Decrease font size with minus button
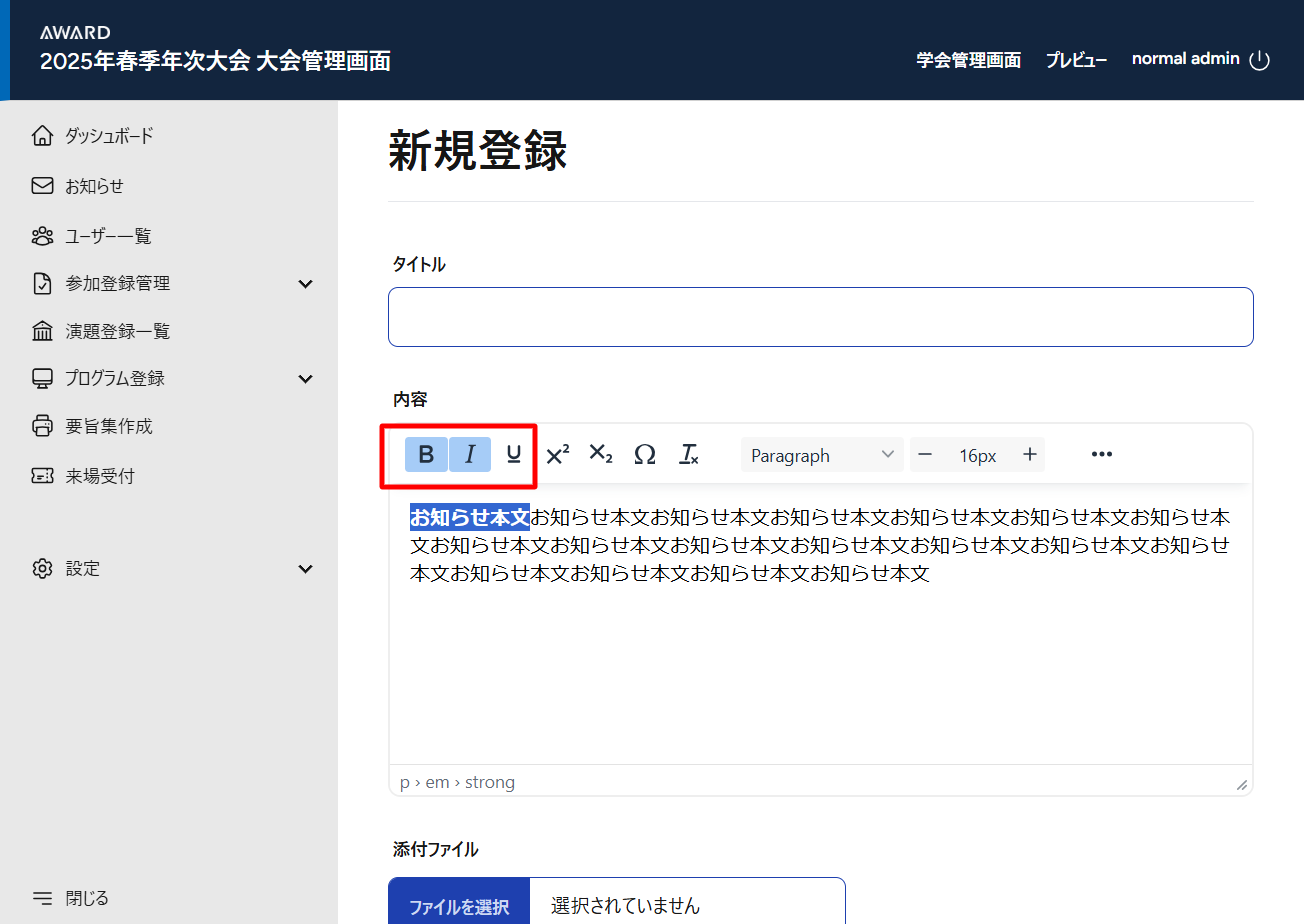Viewport: 1304px width, 924px height. click(925, 455)
